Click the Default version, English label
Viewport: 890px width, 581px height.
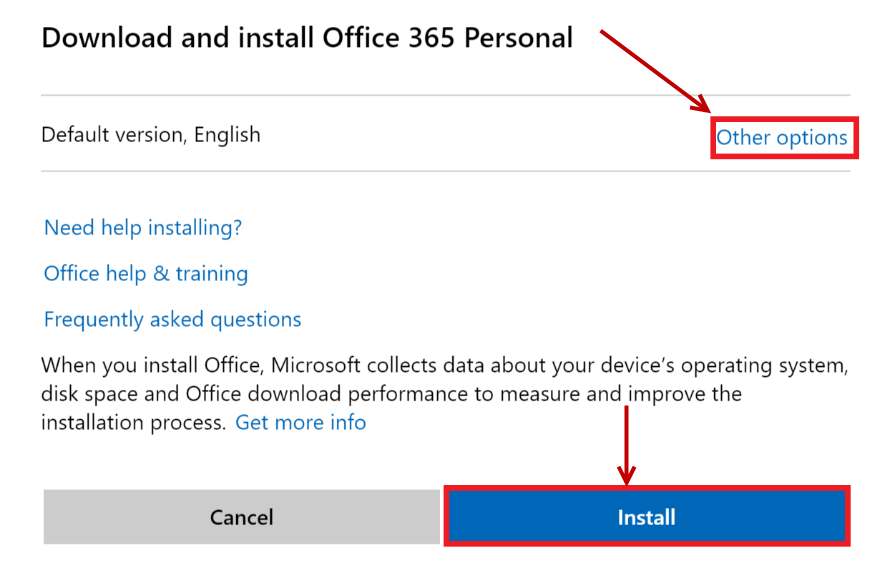pos(151,134)
